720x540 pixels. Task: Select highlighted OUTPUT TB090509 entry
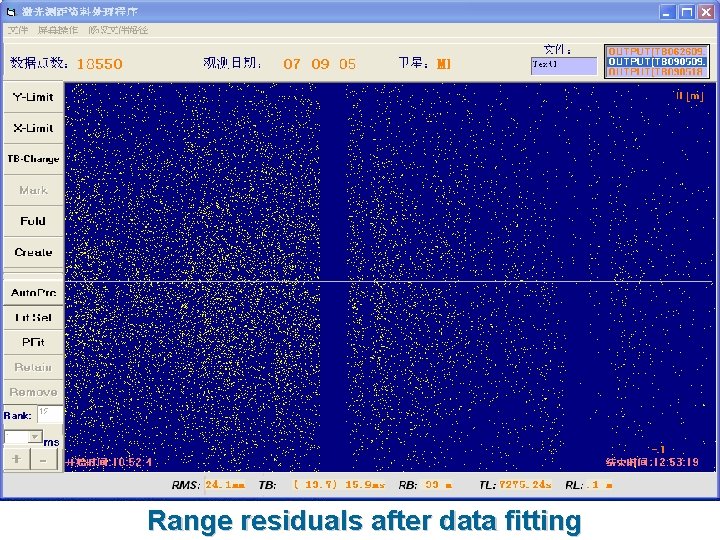click(x=656, y=62)
